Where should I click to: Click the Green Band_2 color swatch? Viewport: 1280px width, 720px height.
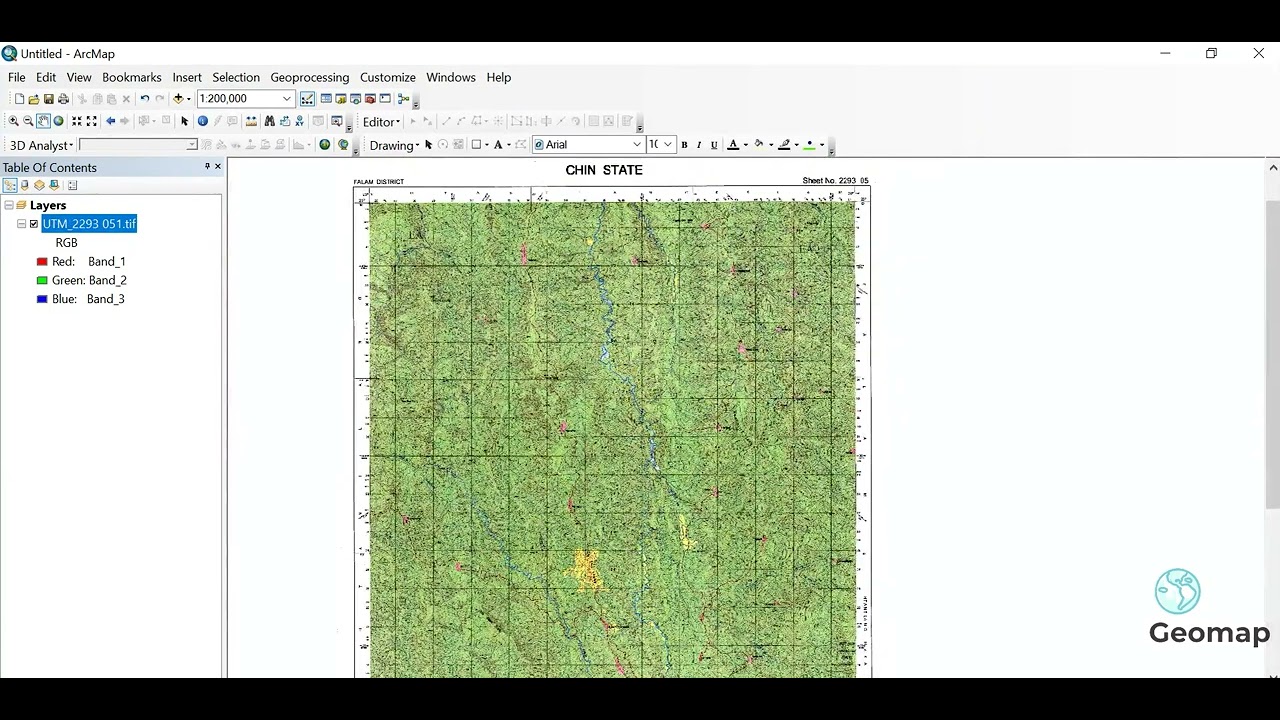(x=42, y=281)
